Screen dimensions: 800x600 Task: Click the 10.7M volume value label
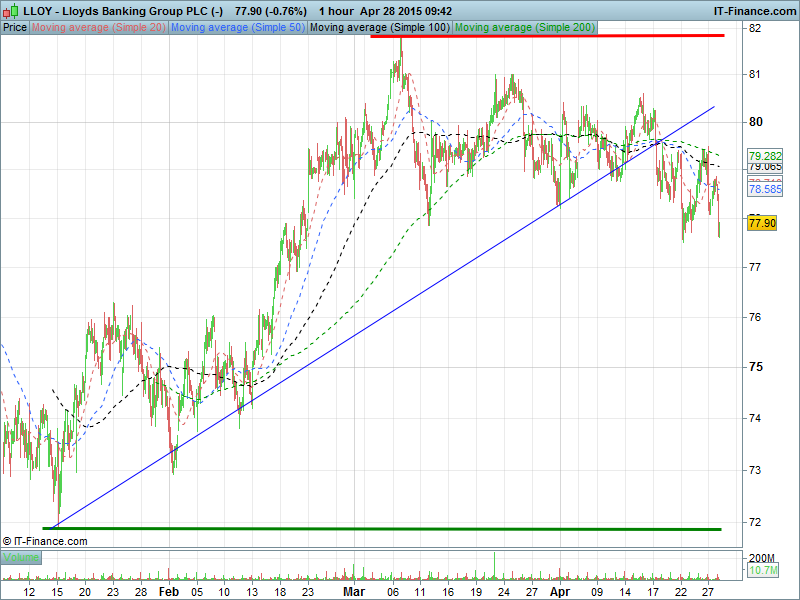pos(764,570)
